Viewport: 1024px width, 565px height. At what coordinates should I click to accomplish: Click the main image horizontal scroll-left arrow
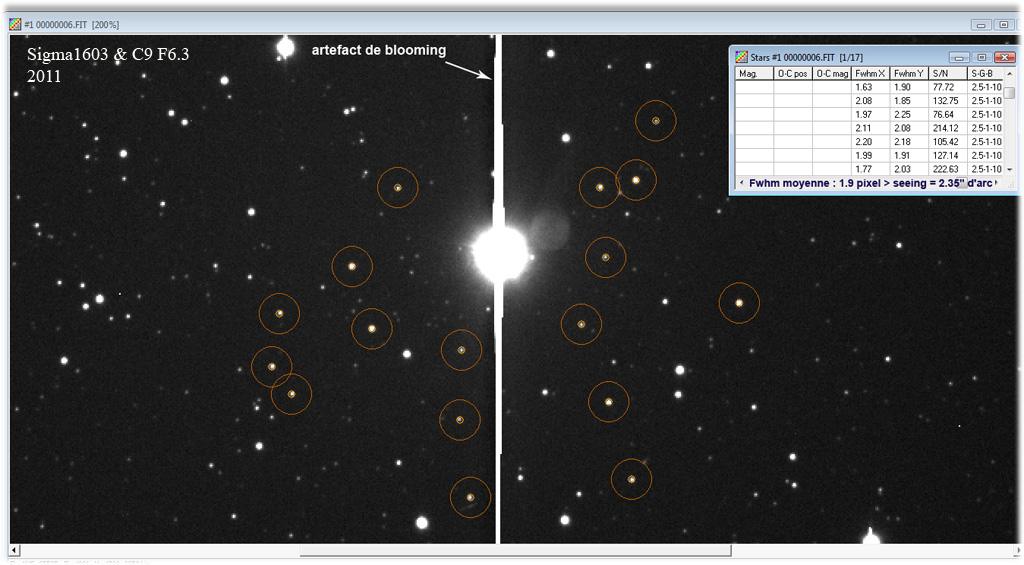point(14,550)
